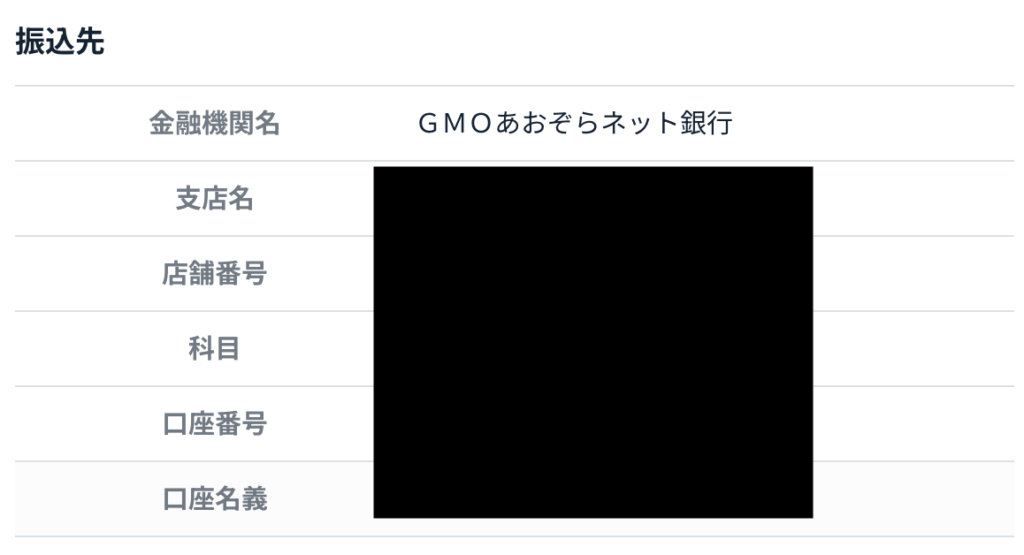Select the 口座番号 row label

click(214, 424)
